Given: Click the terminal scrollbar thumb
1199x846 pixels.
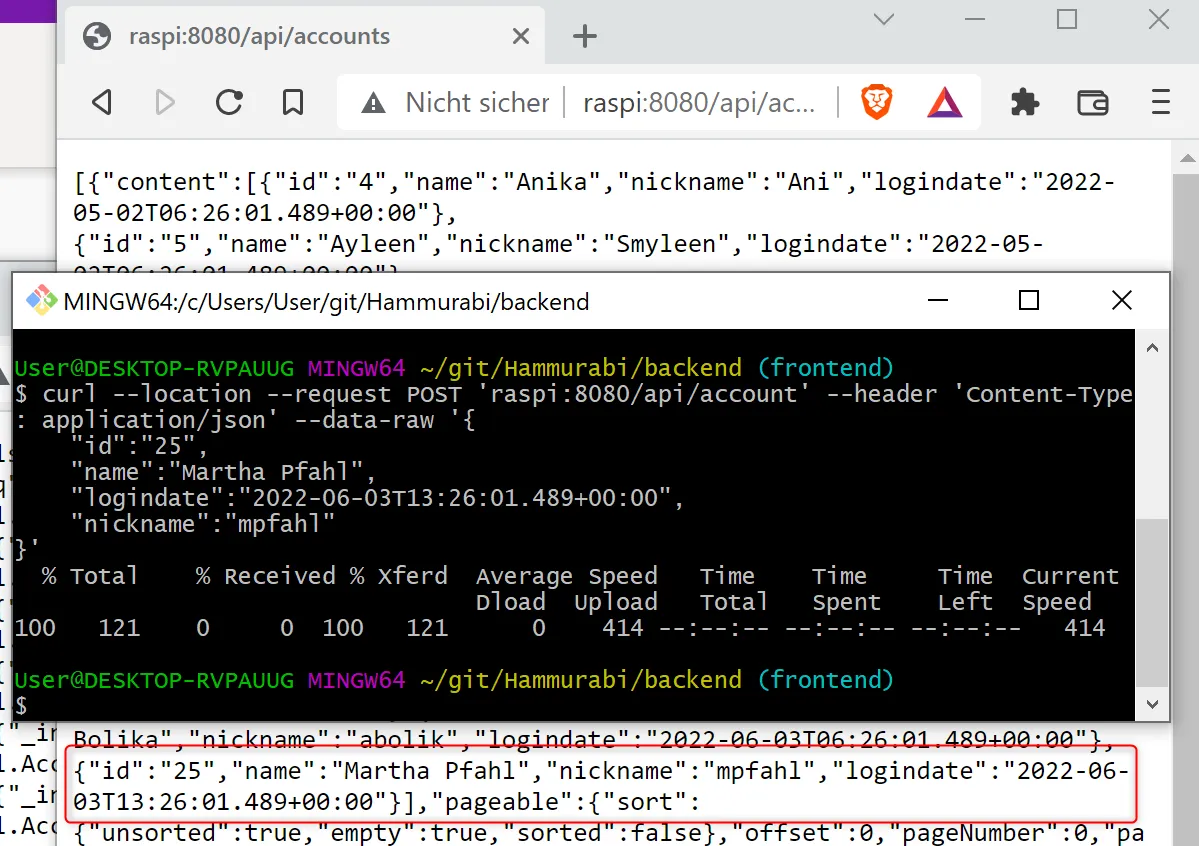Looking at the screenshot, I should (1152, 603).
